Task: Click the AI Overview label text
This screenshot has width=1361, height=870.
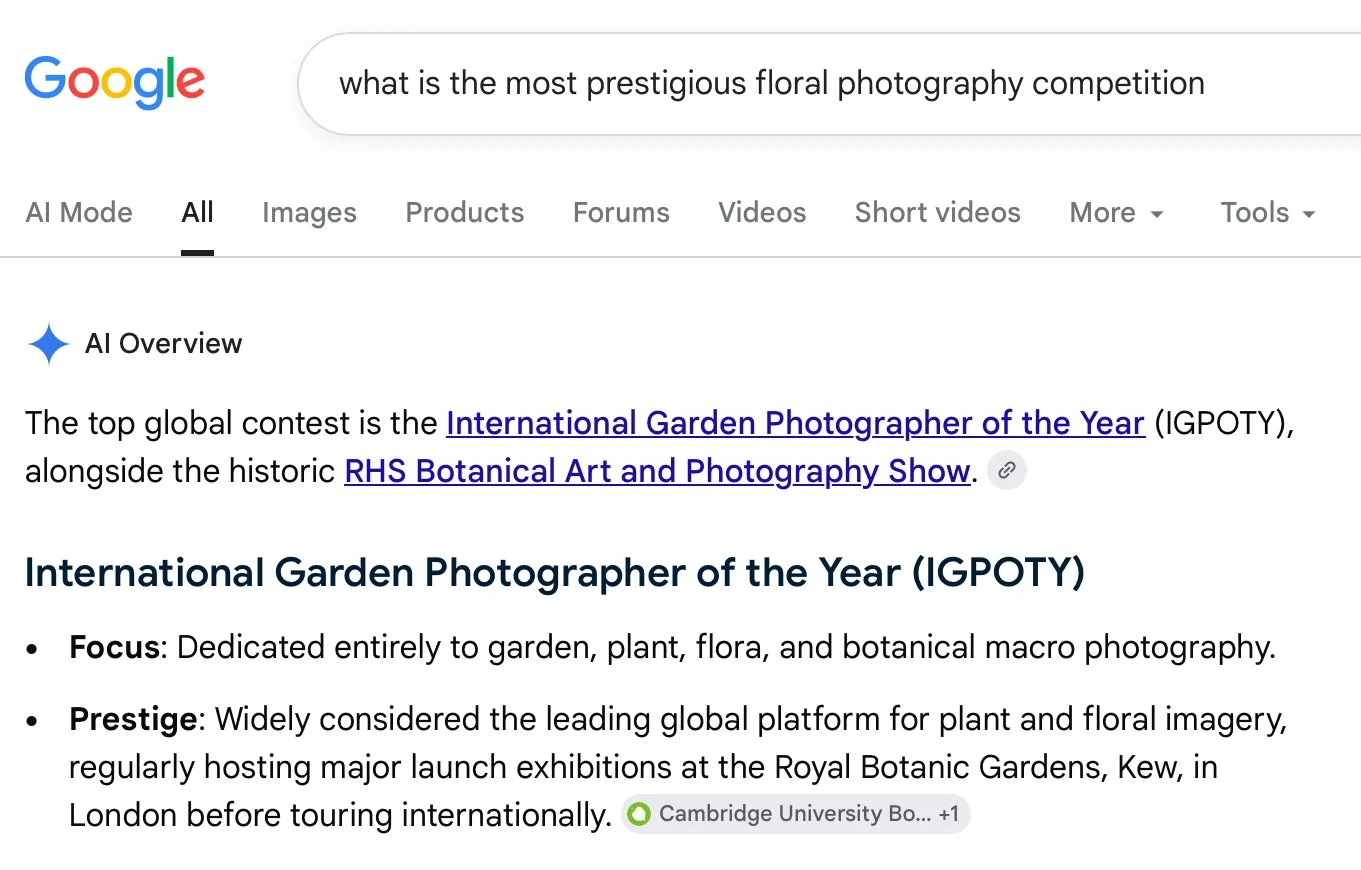Action: 163,344
